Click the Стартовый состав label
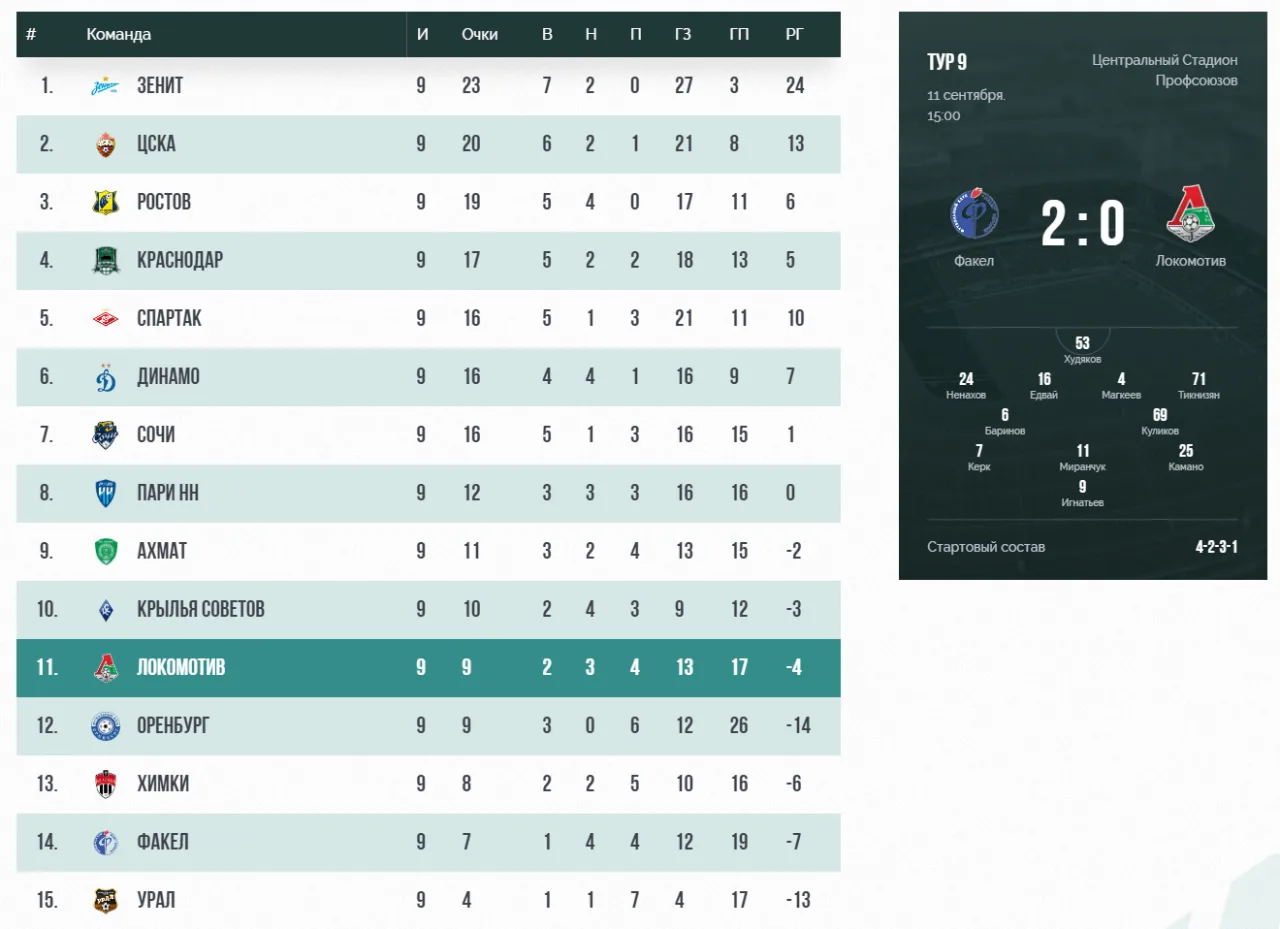 click(x=986, y=547)
